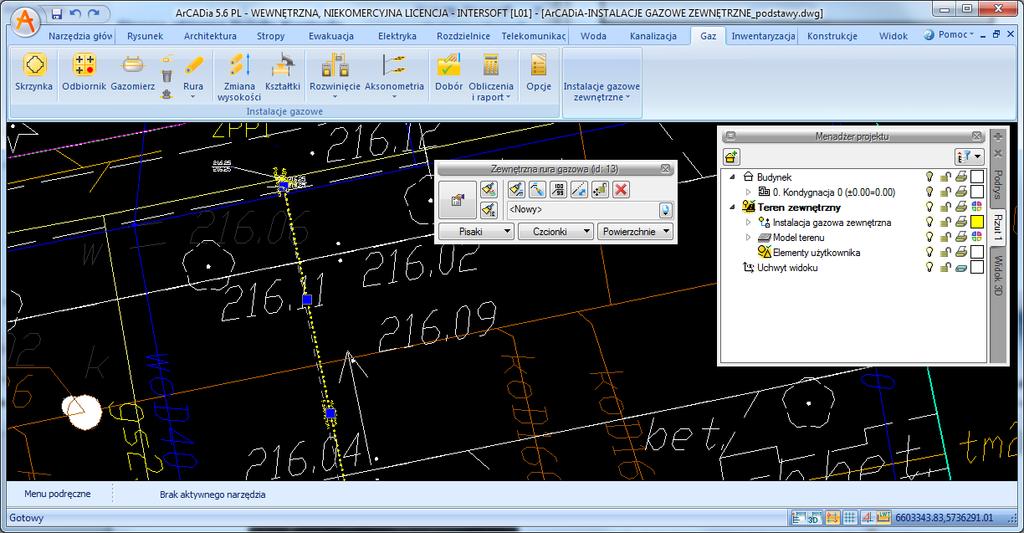Click Menu podręczne in bottom bar
The image size is (1024, 533).
57,494
